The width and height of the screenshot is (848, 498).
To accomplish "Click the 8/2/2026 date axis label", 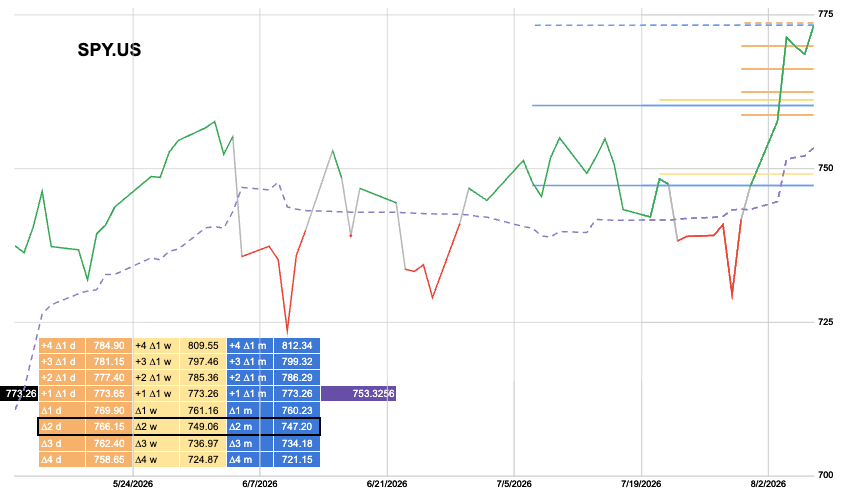I will (x=768, y=484).
